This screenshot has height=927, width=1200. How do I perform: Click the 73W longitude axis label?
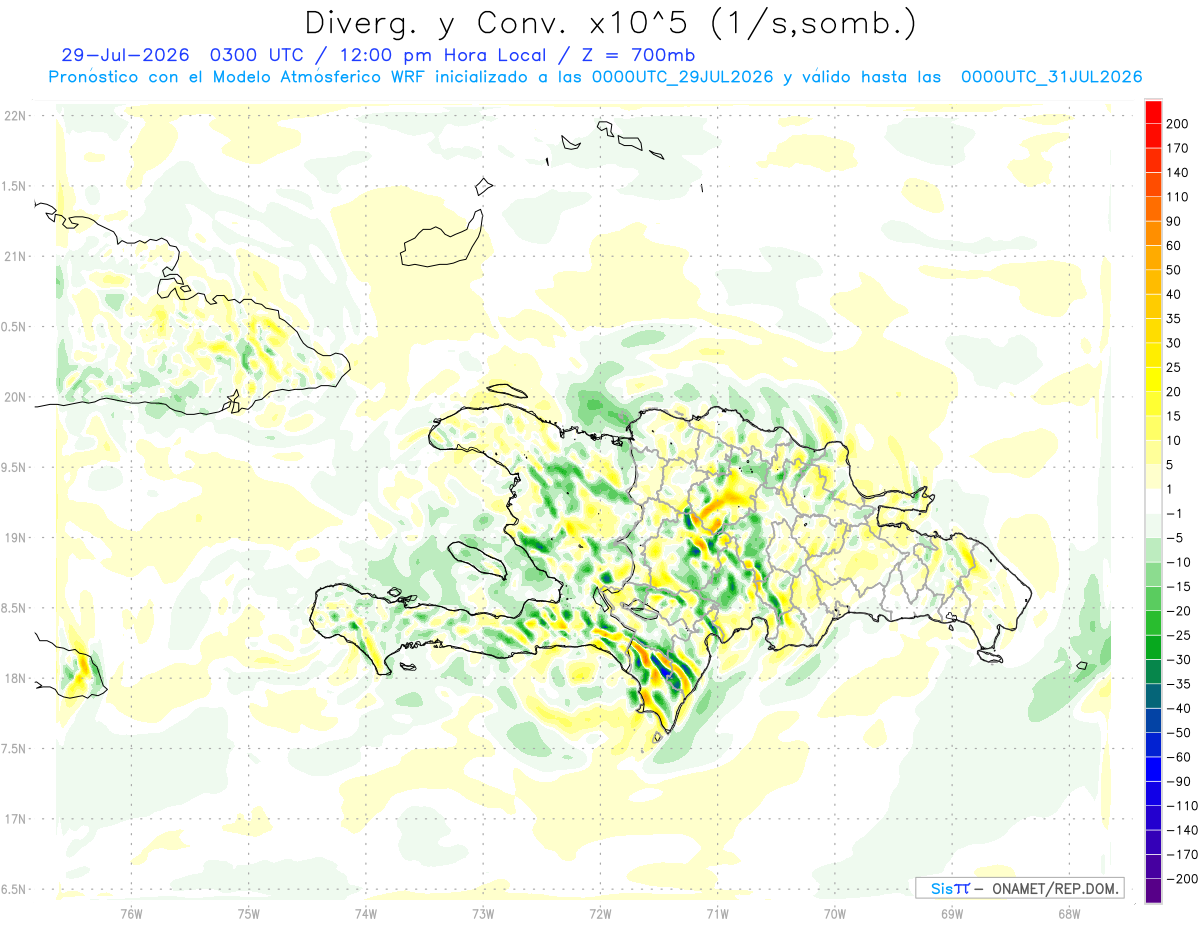pos(483,913)
